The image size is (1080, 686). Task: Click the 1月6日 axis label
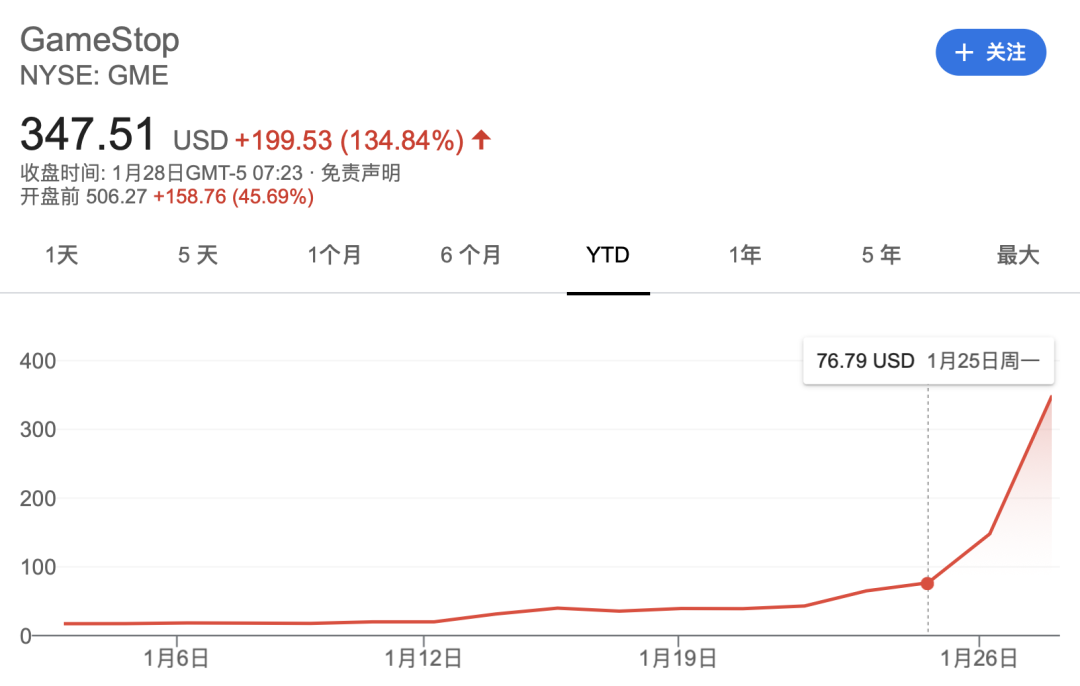(x=177, y=658)
